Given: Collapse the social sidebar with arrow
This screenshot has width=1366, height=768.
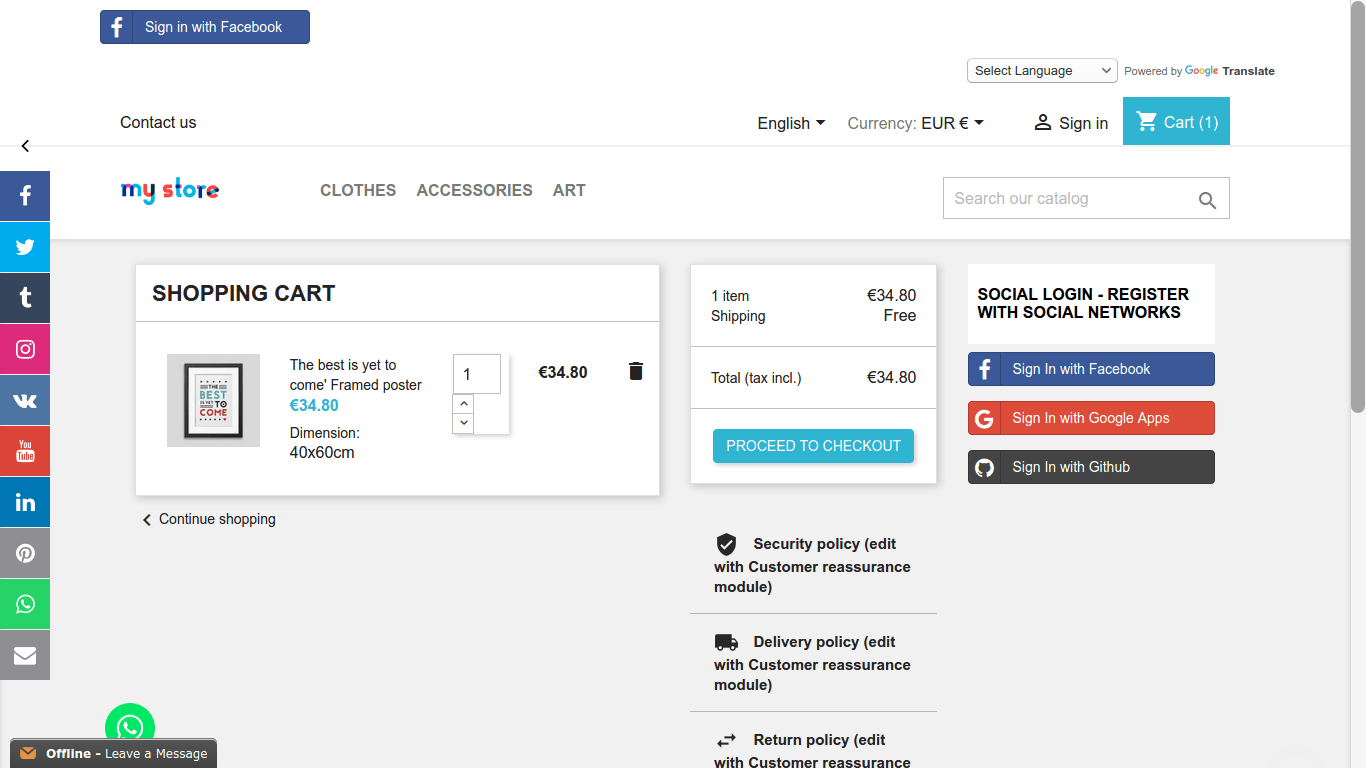Looking at the screenshot, I should tap(25, 146).
